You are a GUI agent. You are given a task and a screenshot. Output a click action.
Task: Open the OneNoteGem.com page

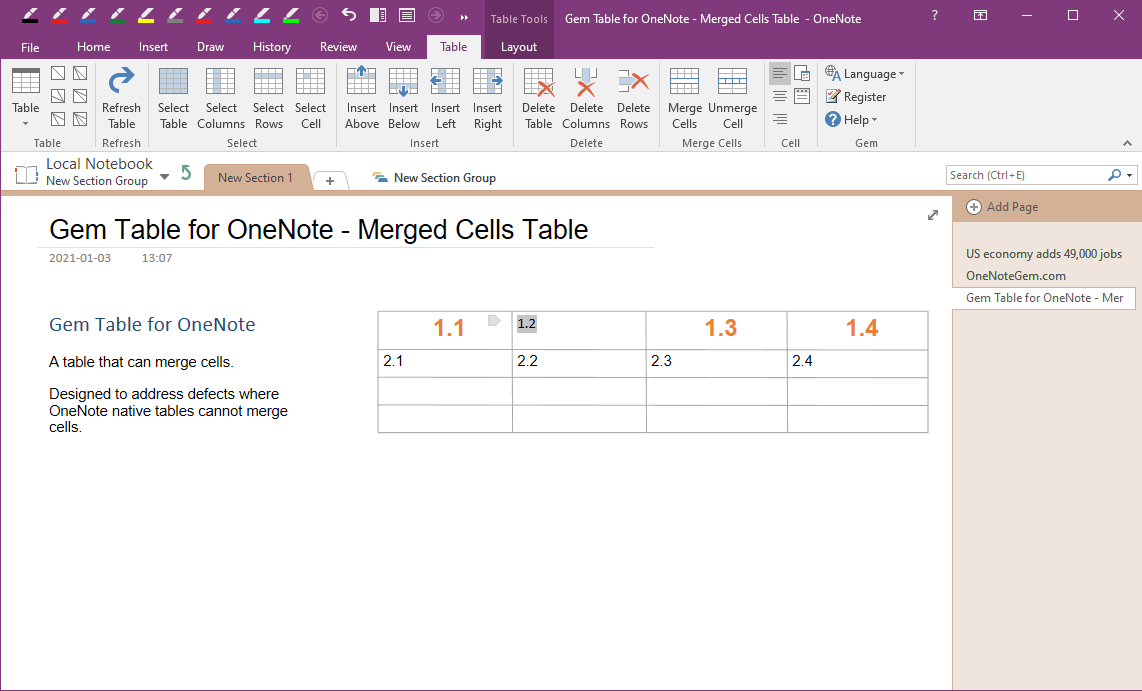click(1010, 275)
